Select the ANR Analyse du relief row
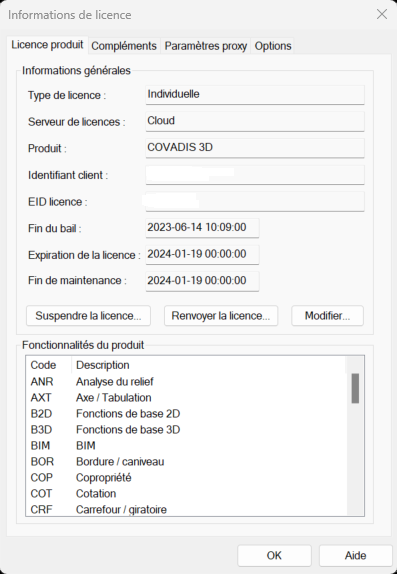 (186, 381)
